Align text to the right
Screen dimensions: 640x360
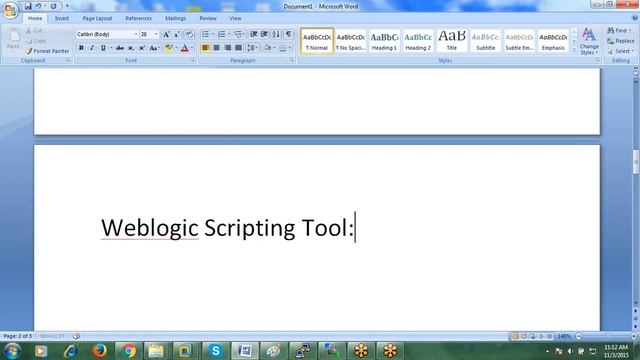coord(227,48)
